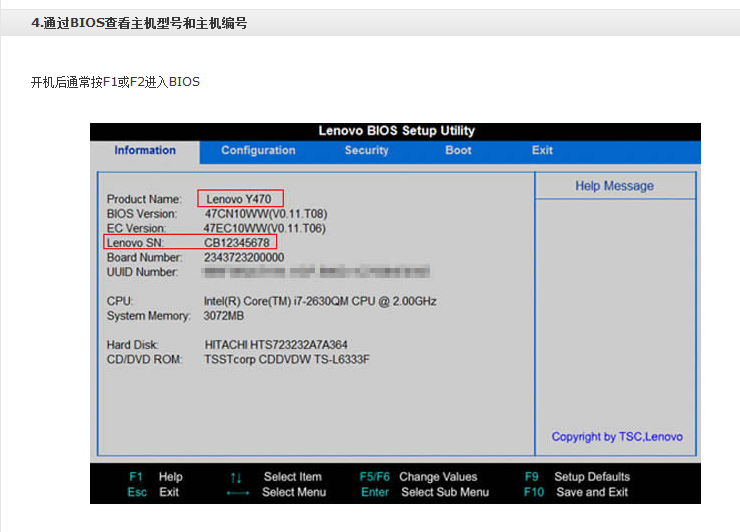740x532 pixels.
Task: Click the Copyright by TSC,Lenovo text
Action: click(617, 437)
